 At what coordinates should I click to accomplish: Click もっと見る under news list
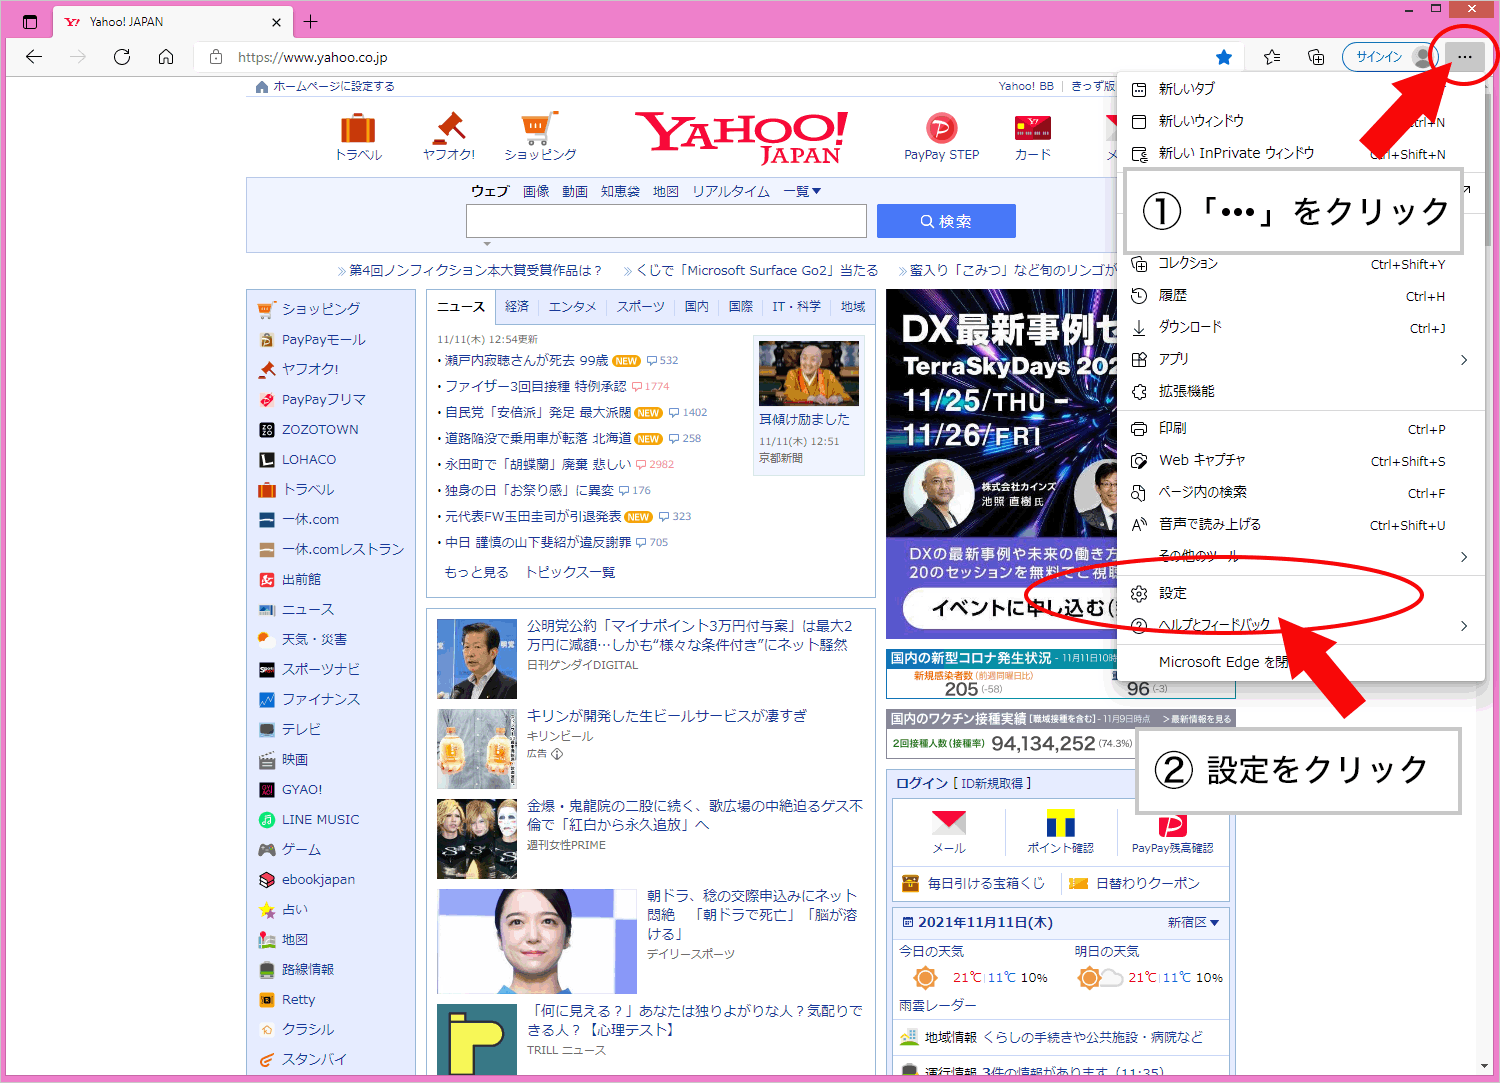(476, 573)
